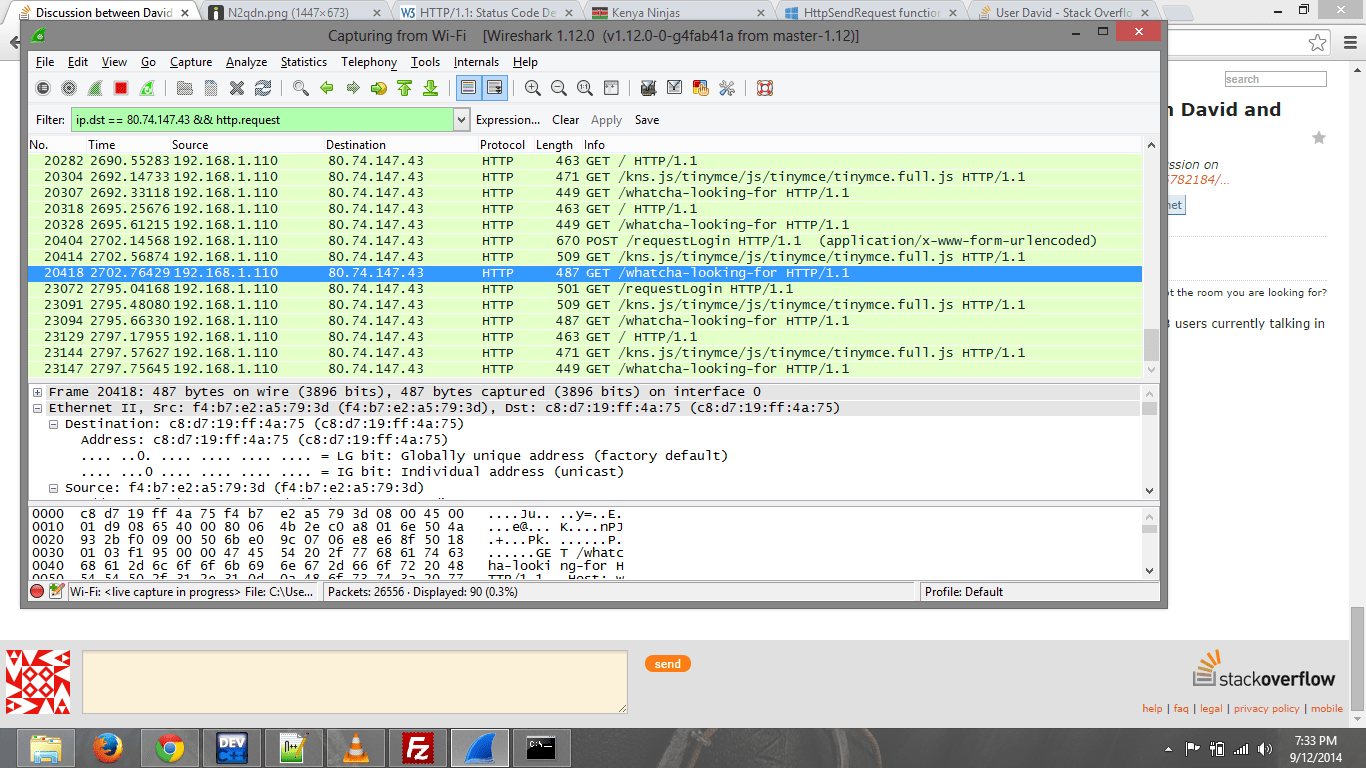The height and width of the screenshot is (768, 1366).
Task: Open capture file properties status icon
Action: [56, 591]
